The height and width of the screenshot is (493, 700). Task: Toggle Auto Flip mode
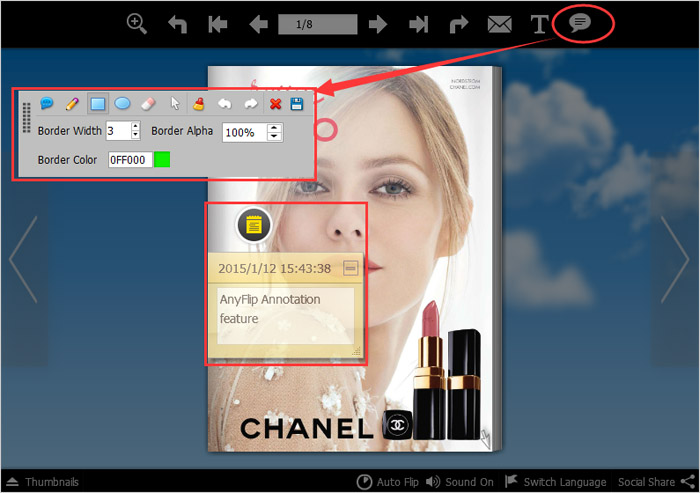point(388,482)
